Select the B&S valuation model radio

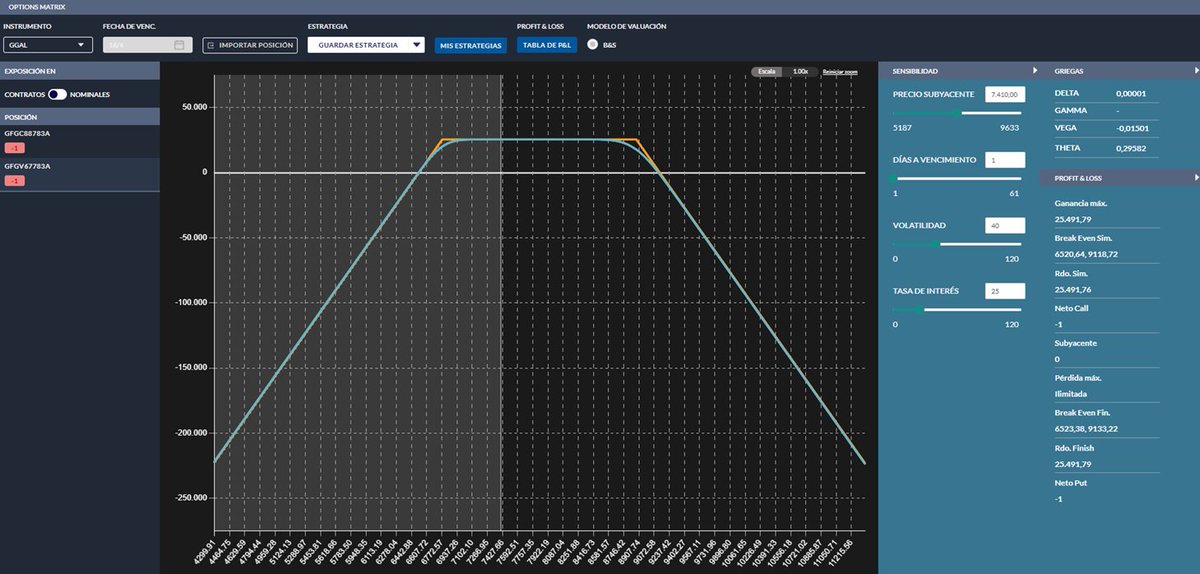[x=593, y=45]
